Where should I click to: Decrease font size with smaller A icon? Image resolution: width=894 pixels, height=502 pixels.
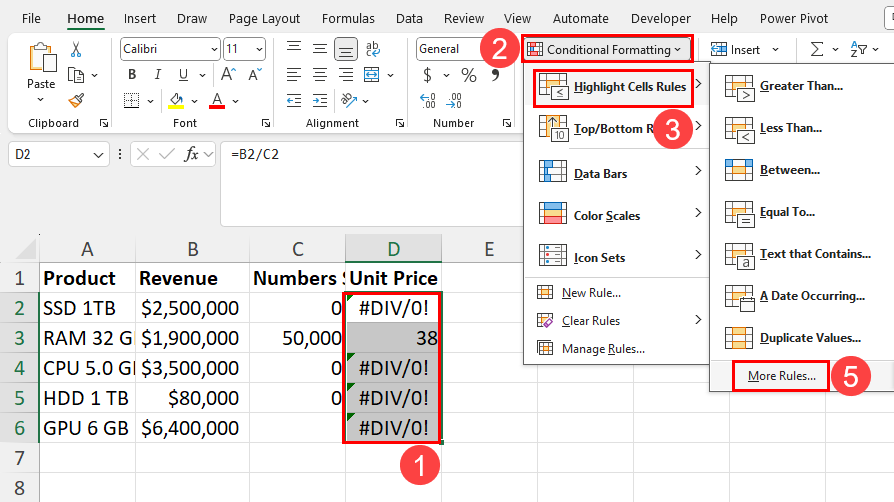pyautogui.click(x=255, y=74)
